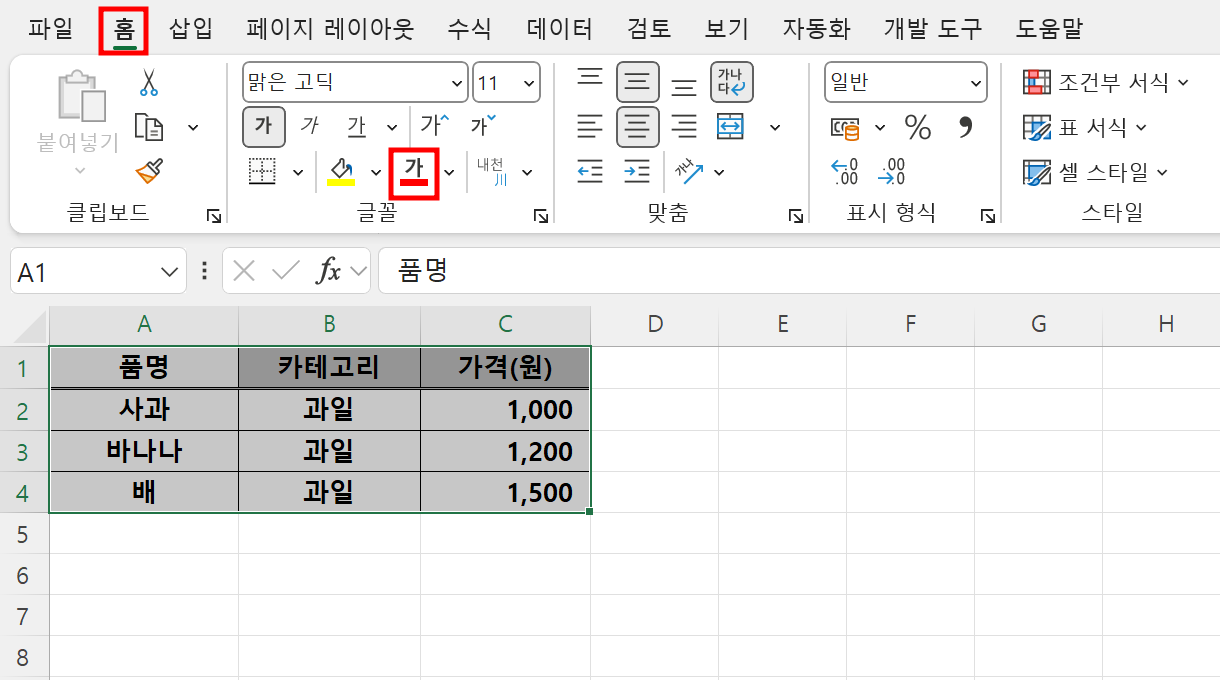Click the cancel X in formula bar
The width and height of the screenshot is (1220, 680).
(243, 271)
